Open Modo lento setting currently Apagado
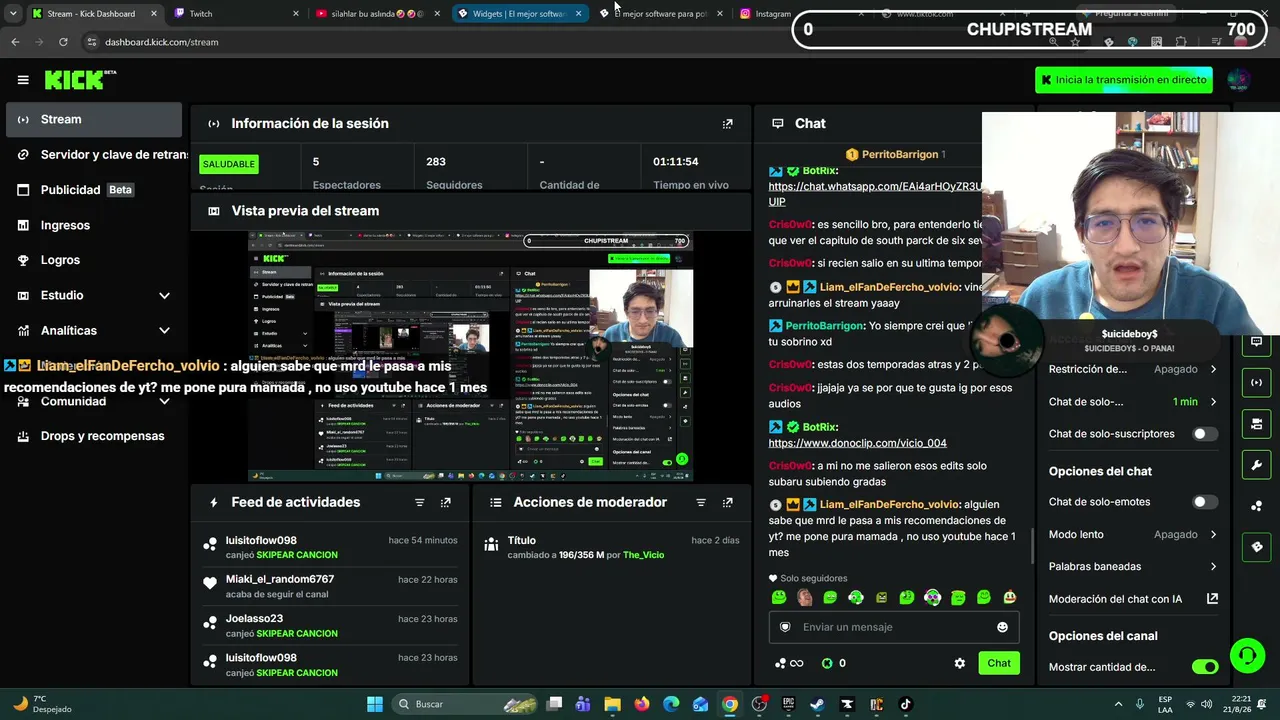The height and width of the screenshot is (720, 1280). (1133, 534)
